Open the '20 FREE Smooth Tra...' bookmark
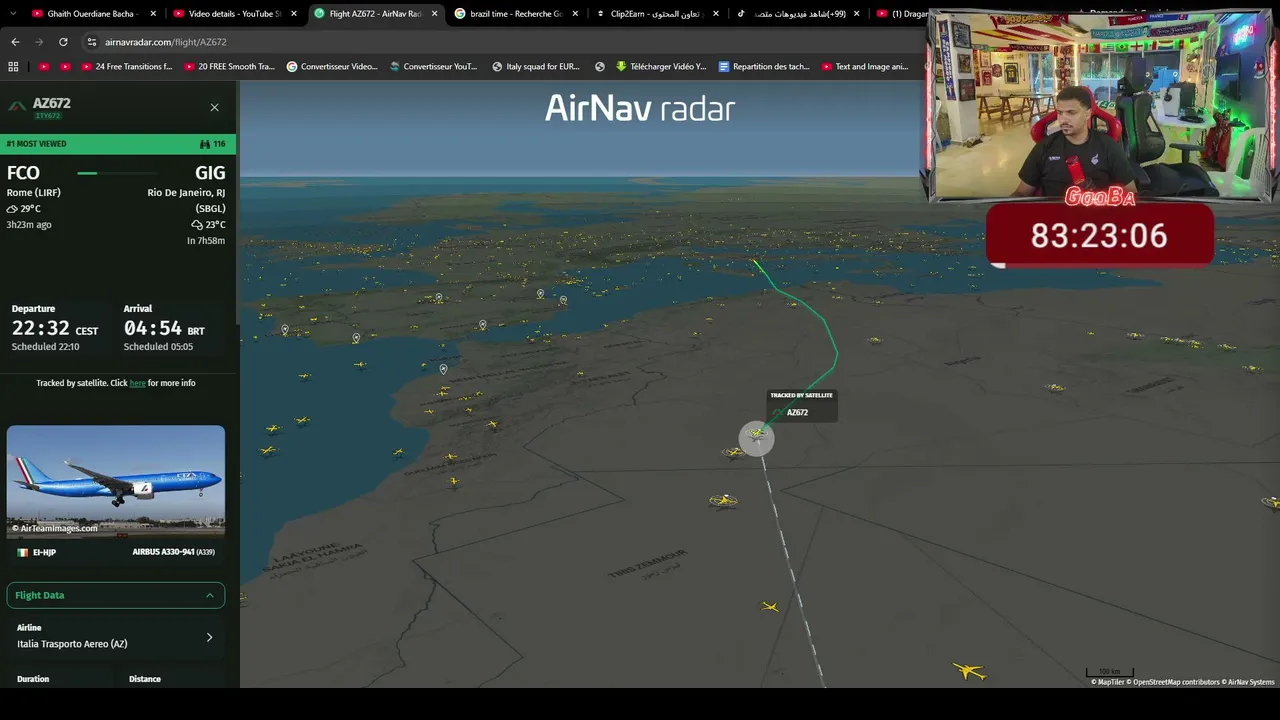The image size is (1280, 720). (x=228, y=67)
